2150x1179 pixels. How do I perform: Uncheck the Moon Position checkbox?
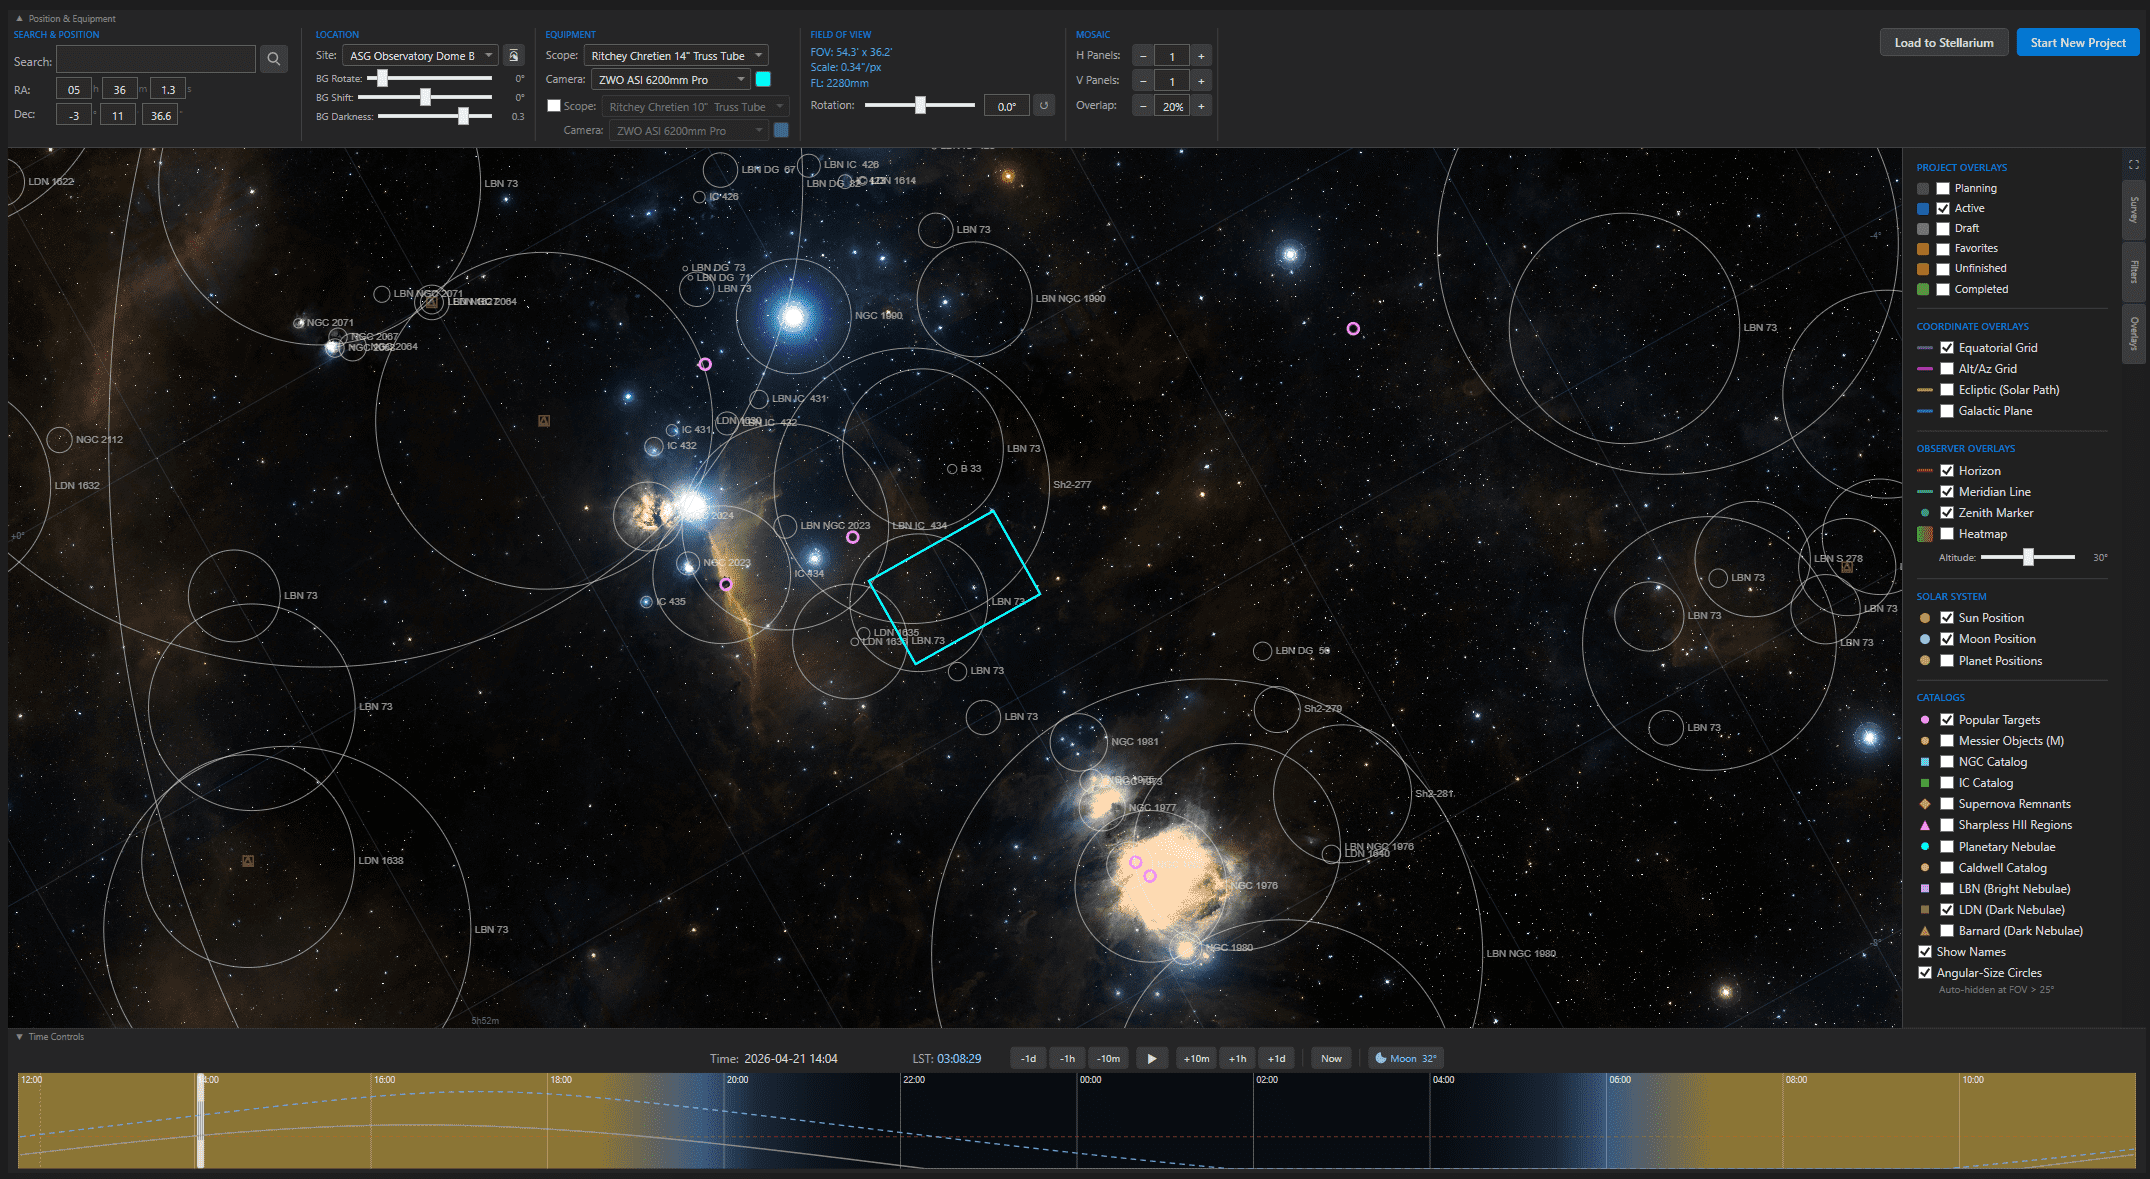[x=1946, y=639]
